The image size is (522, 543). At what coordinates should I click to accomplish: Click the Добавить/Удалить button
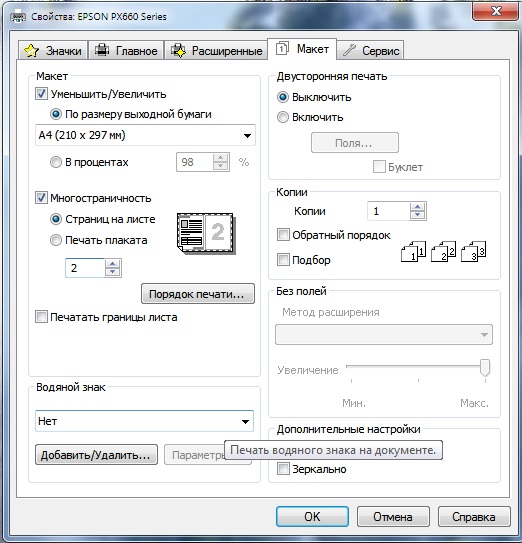(96, 455)
